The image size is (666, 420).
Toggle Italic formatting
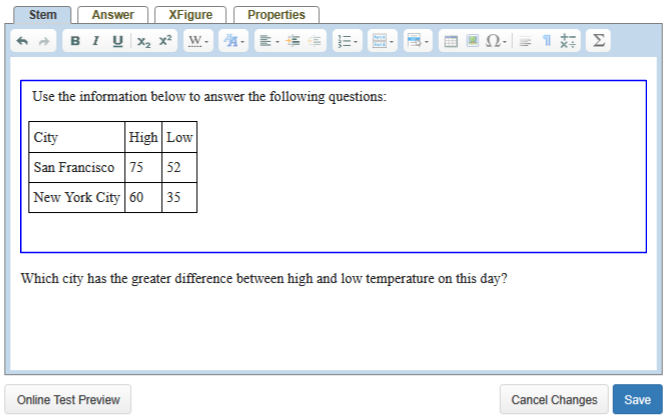96,41
